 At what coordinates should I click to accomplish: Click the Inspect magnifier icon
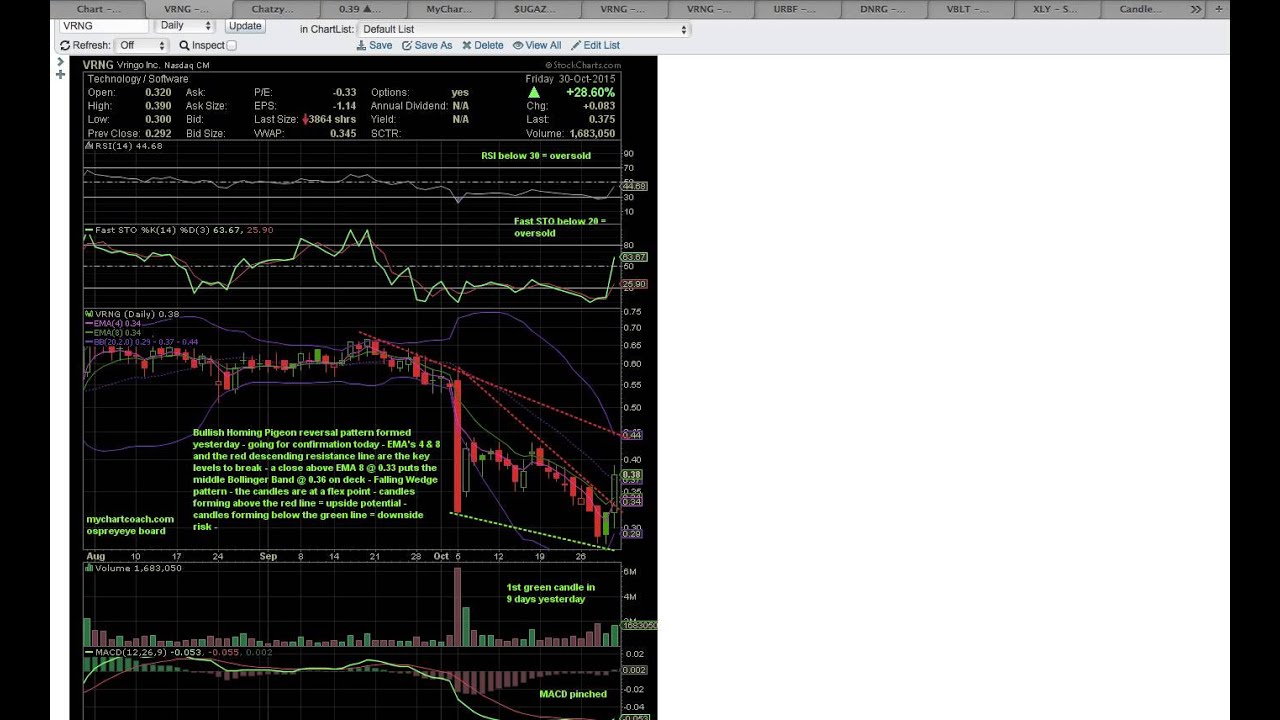(x=184, y=45)
